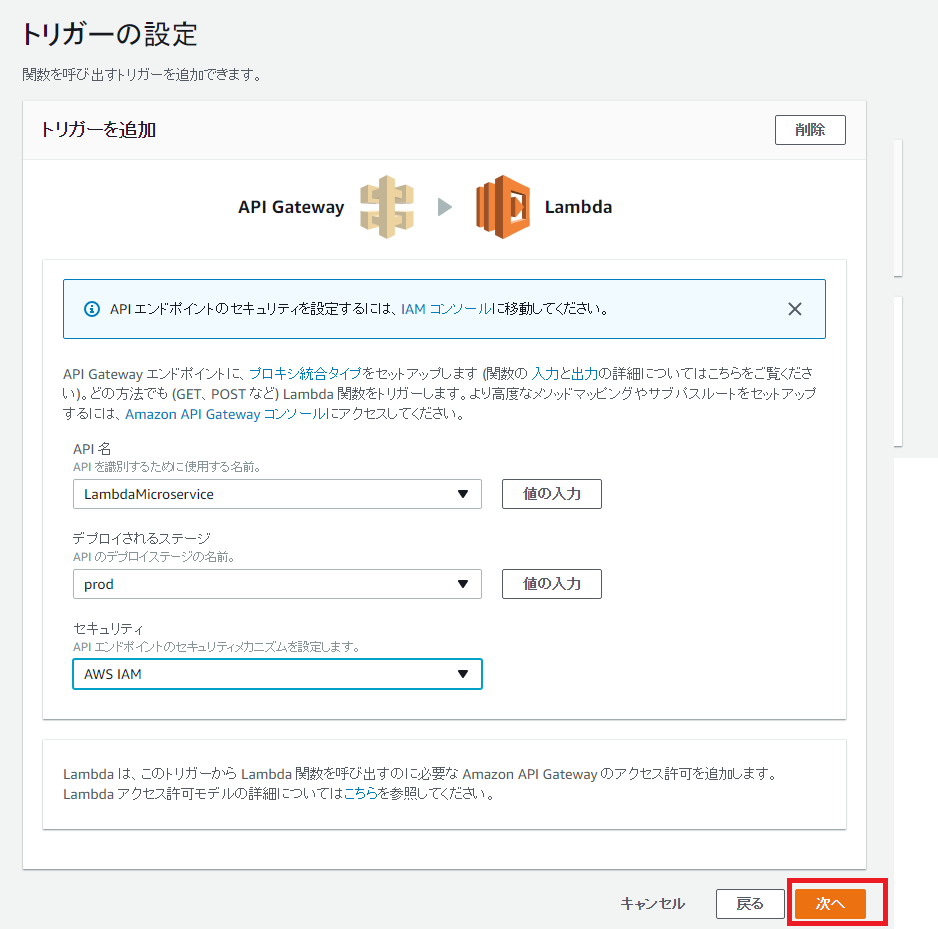Click the gray arrow between service icons
Image resolution: width=938 pixels, height=929 pixels.
pyautogui.click(x=444, y=207)
